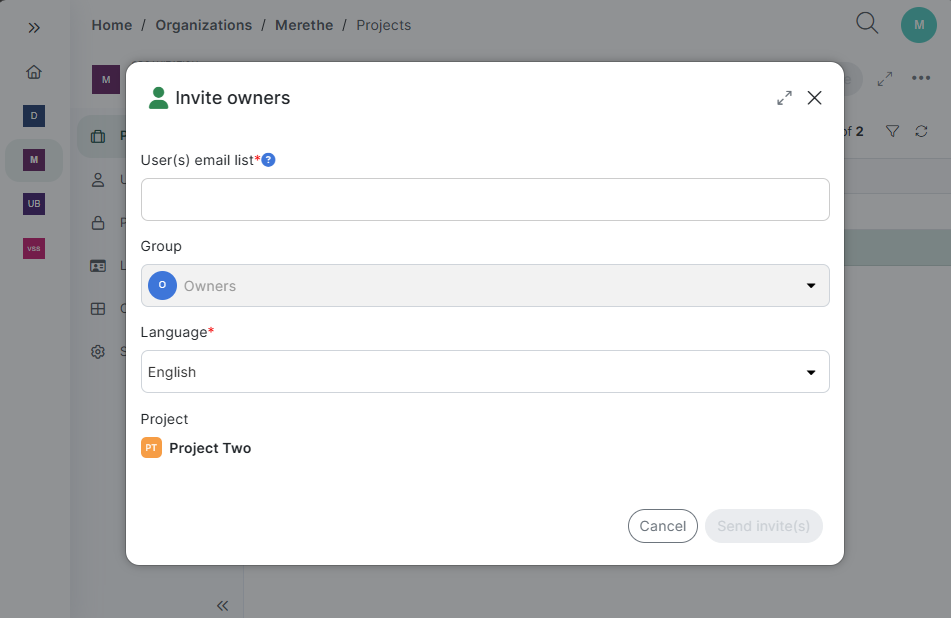Show help for user email list
951x618 pixels.
tap(268, 160)
